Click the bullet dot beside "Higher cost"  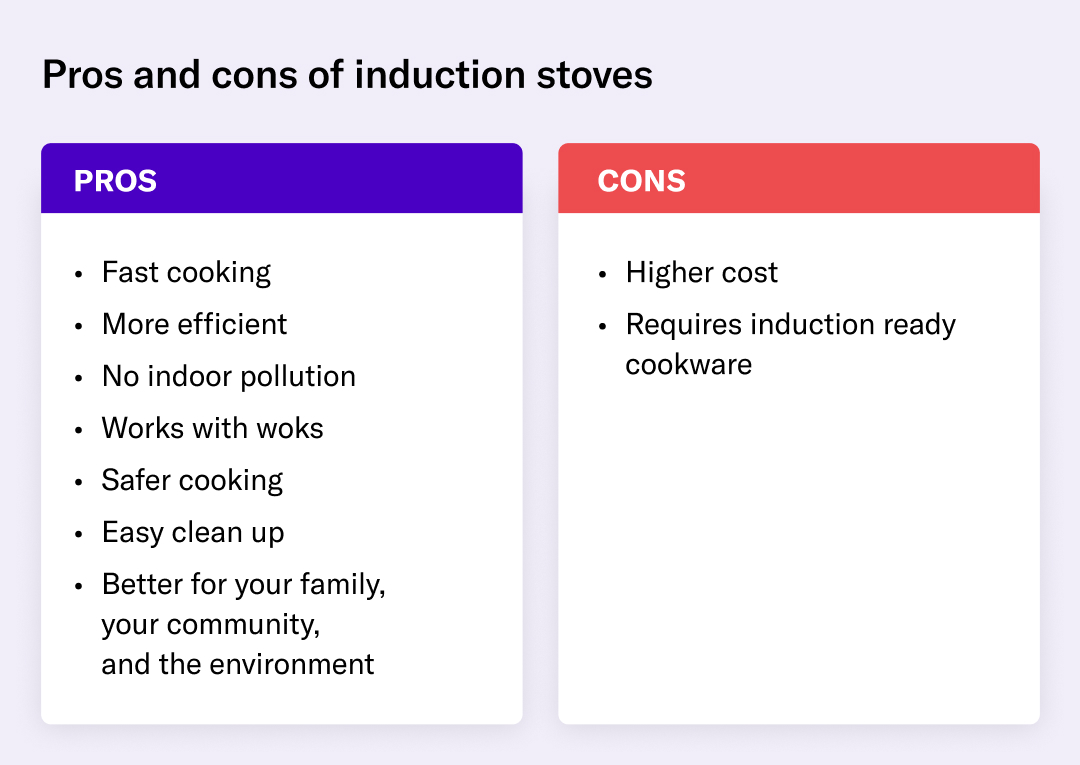pyautogui.click(x=602, y=274)
